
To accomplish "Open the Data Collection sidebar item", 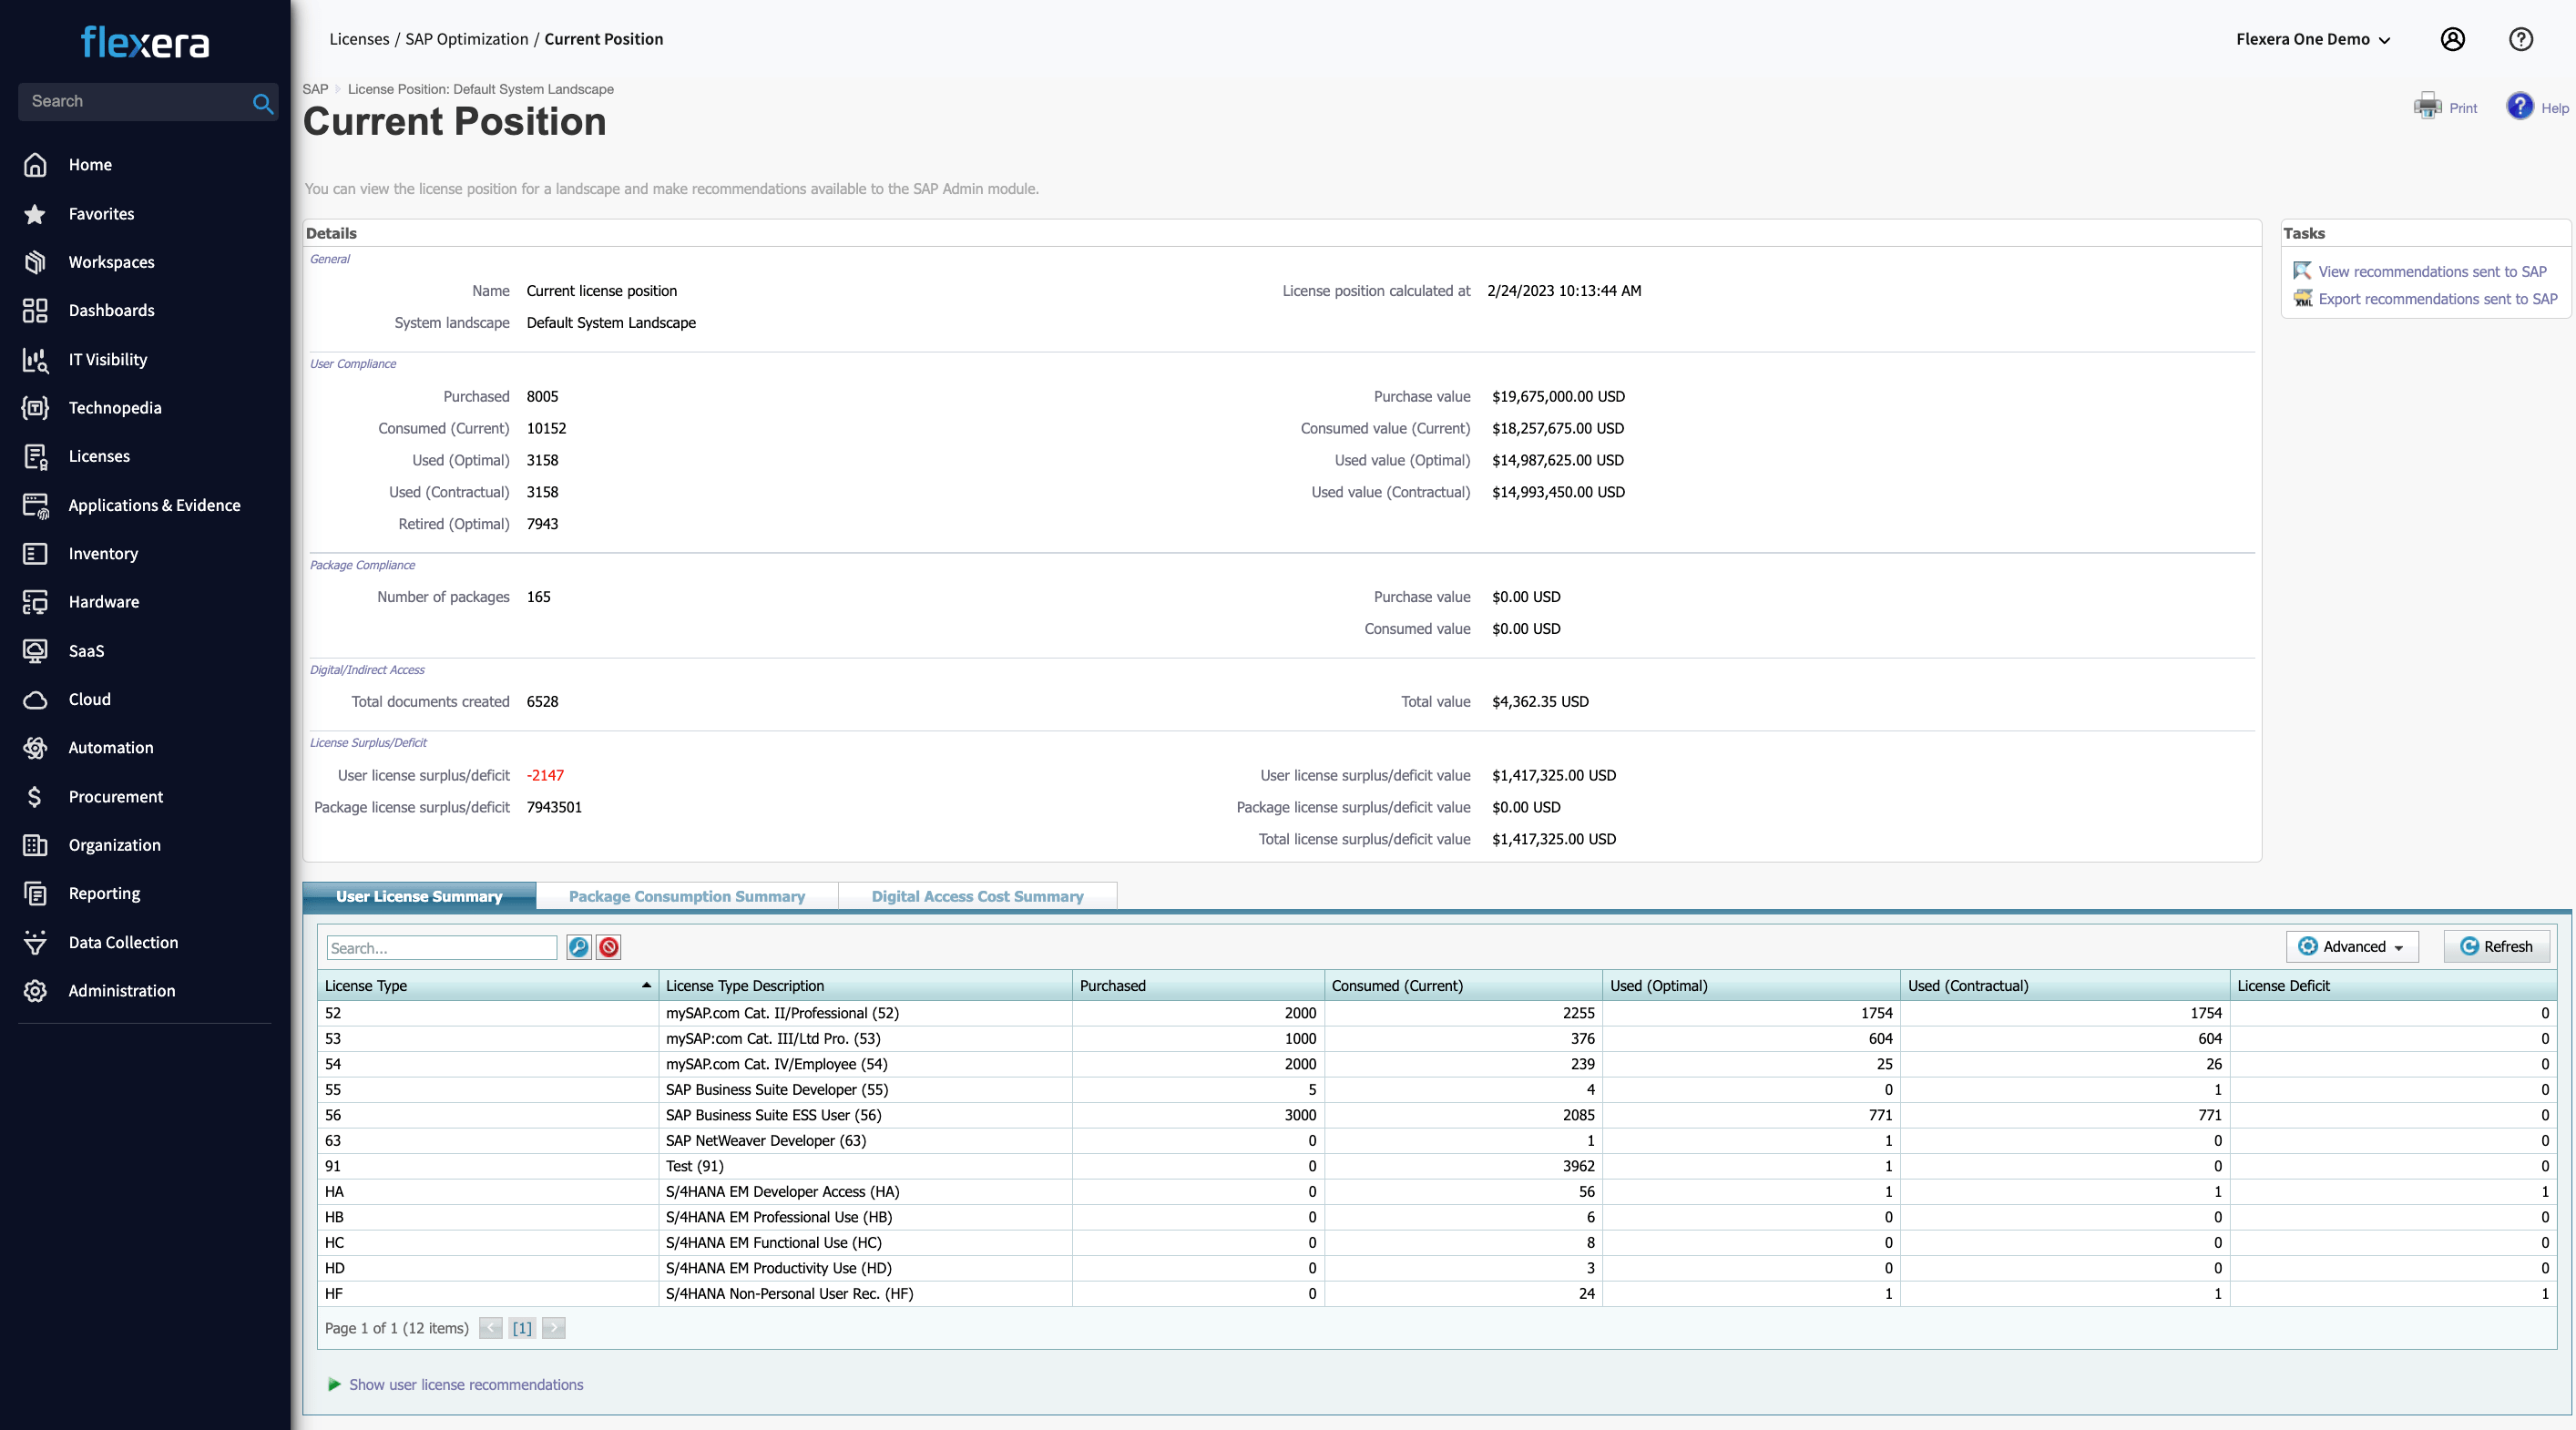I will 123,942.
